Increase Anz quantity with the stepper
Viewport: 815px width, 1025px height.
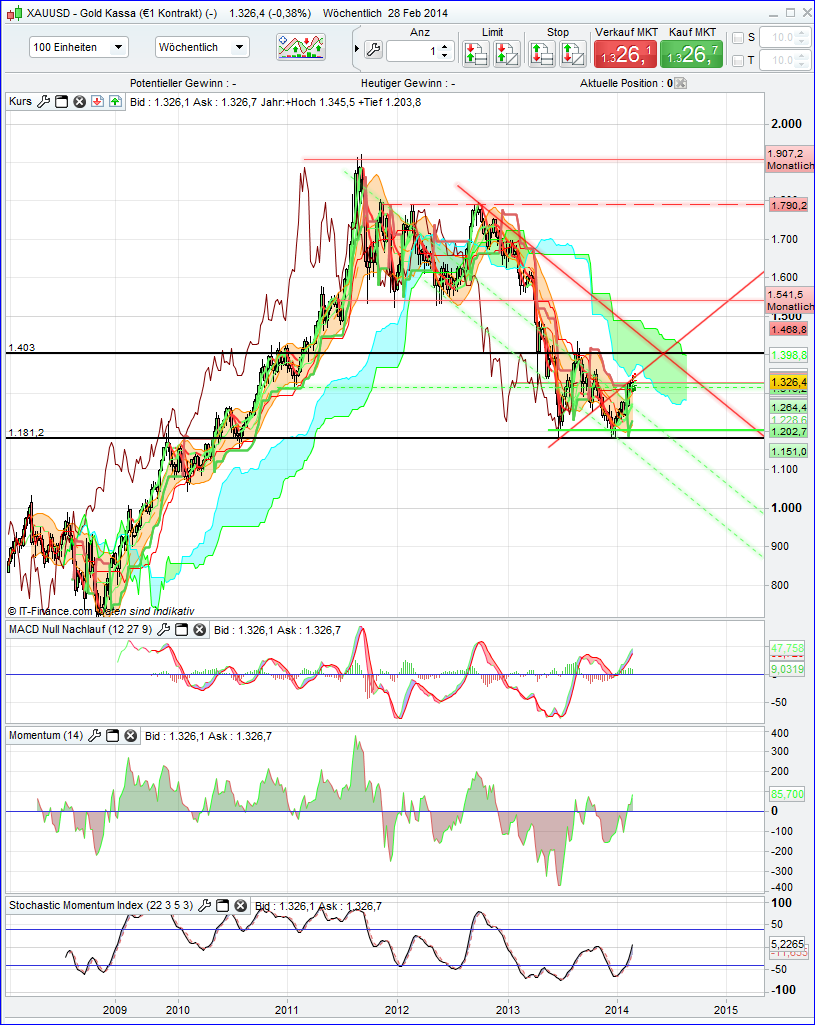(x=445, y=44)
